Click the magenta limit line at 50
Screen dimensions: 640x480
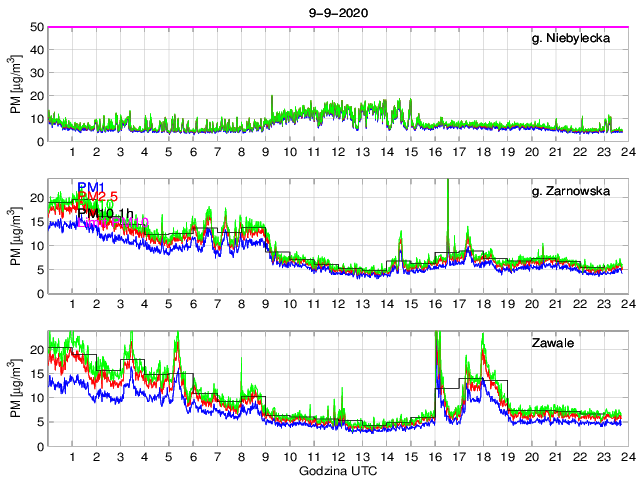pos(336,27)
